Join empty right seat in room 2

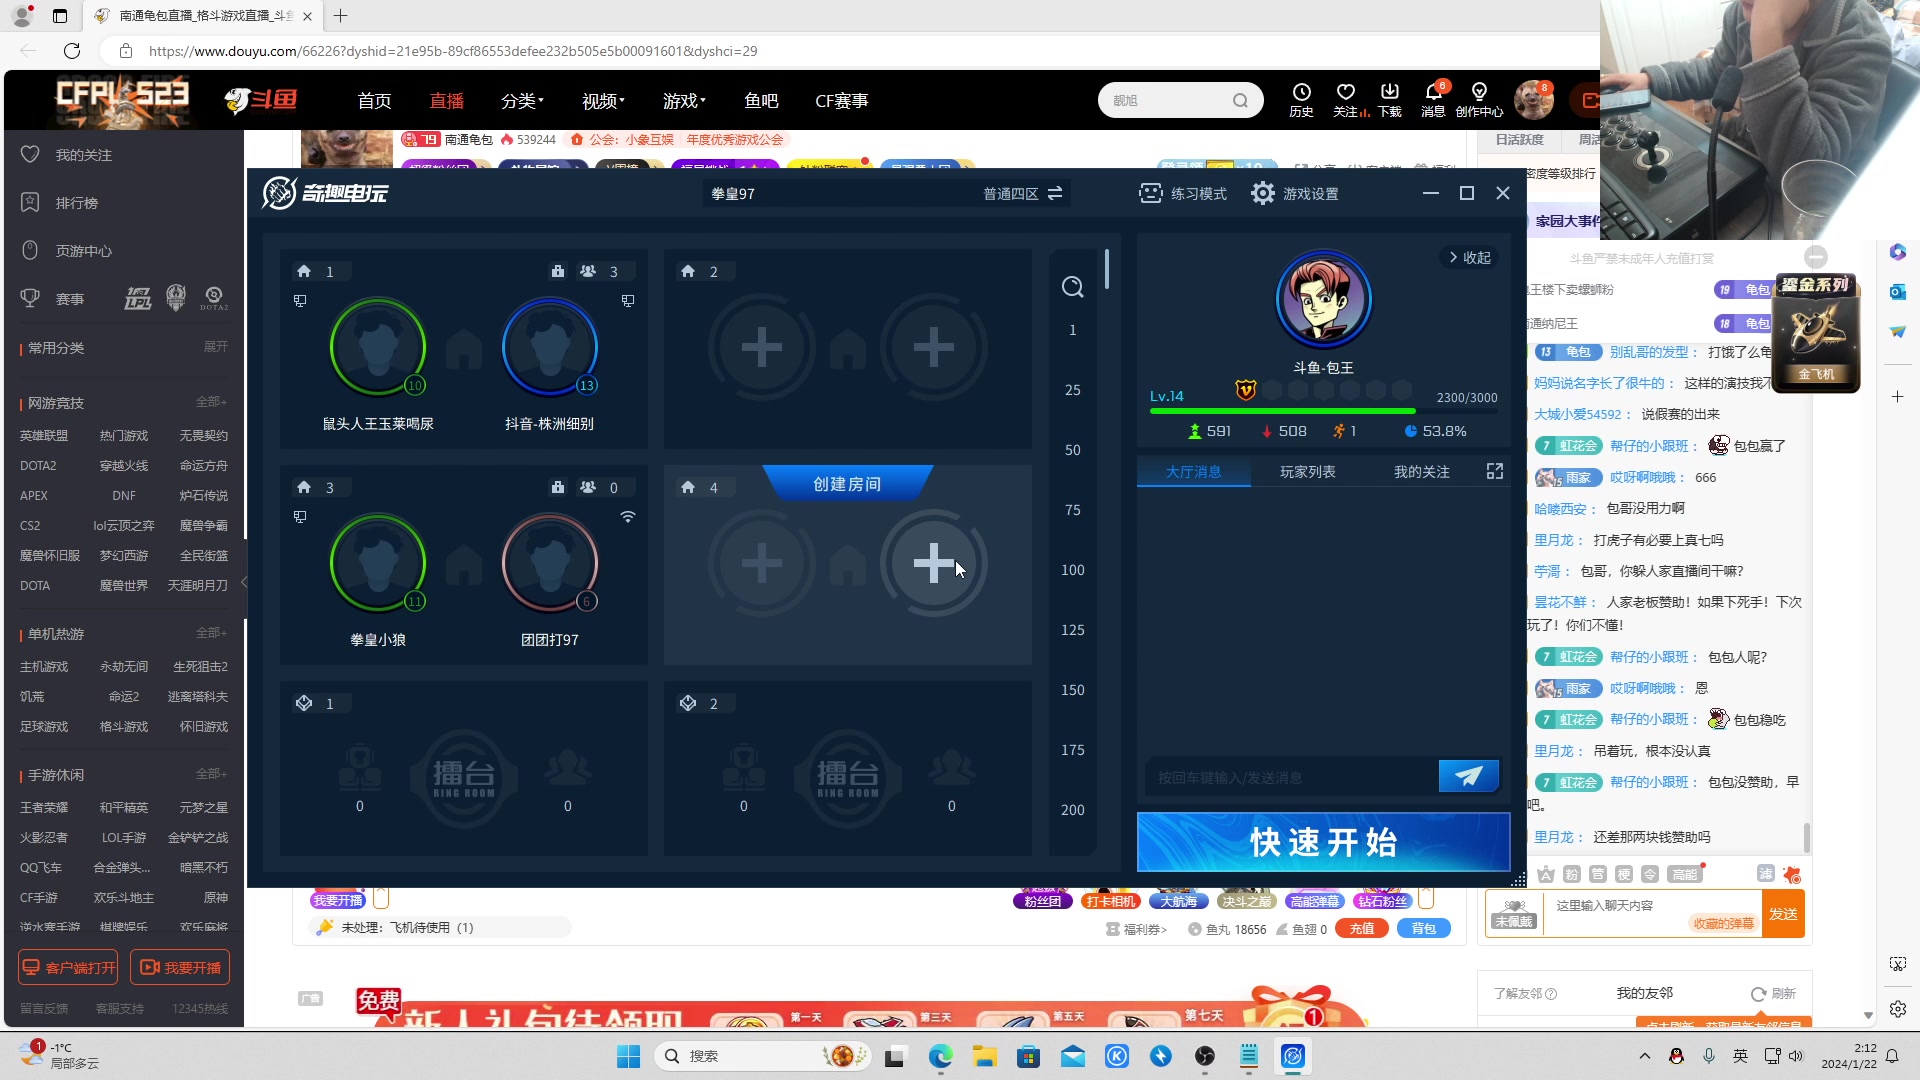(x=933, y=347)
